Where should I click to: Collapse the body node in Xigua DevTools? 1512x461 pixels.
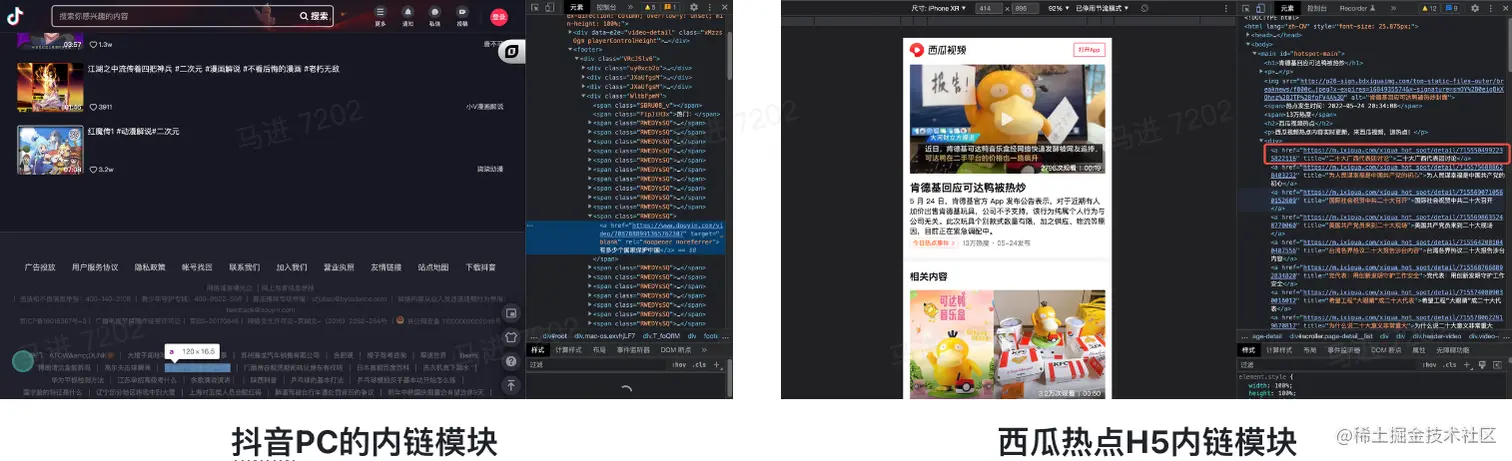tap(1249, 43)
